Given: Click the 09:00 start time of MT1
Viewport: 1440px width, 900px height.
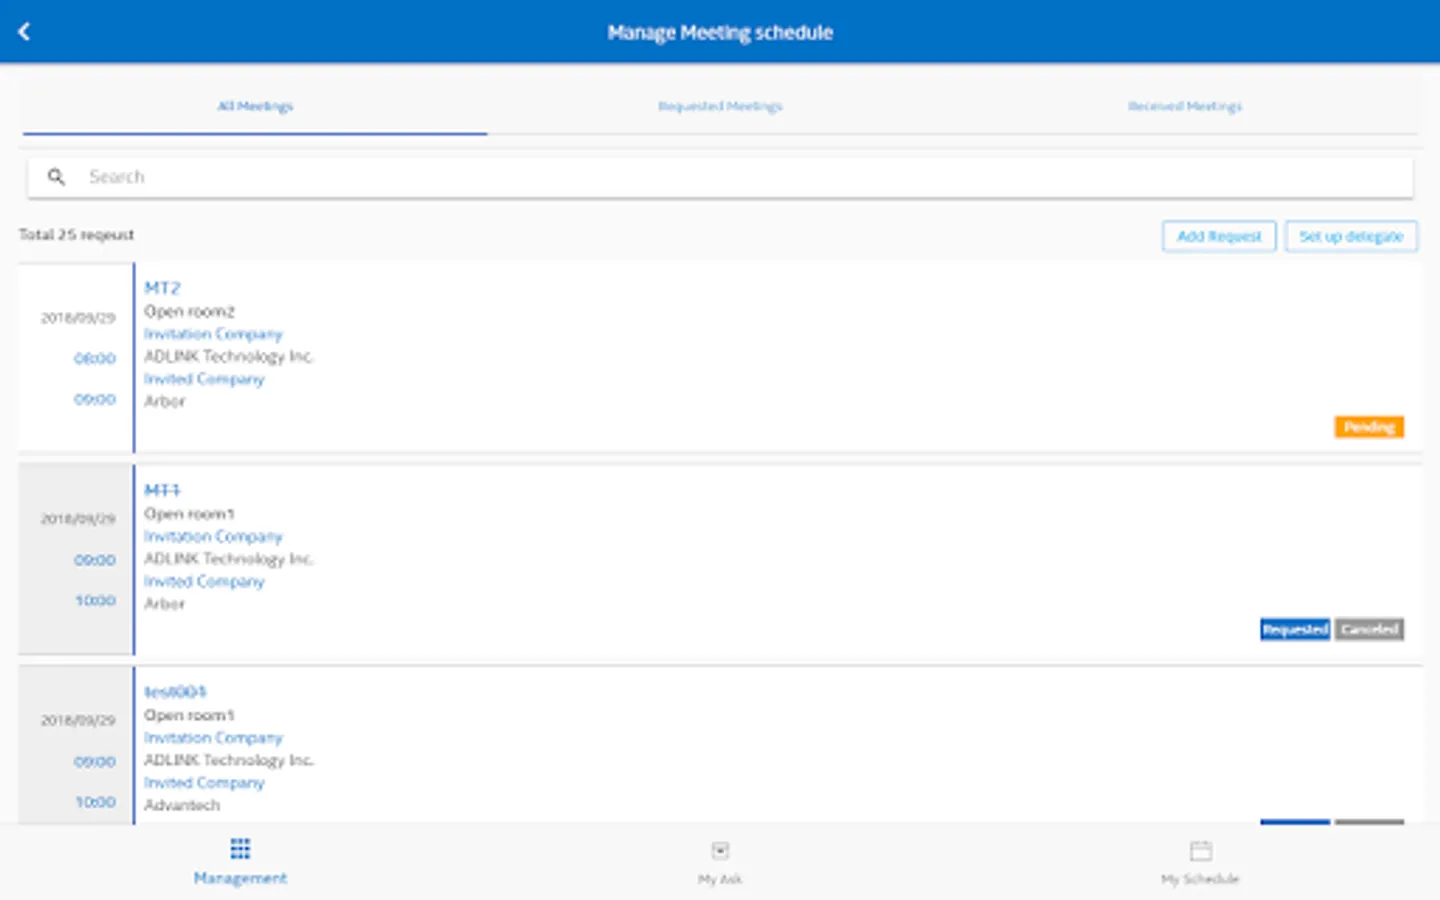Looking at the screenshot, I should [x=95, y=560].
